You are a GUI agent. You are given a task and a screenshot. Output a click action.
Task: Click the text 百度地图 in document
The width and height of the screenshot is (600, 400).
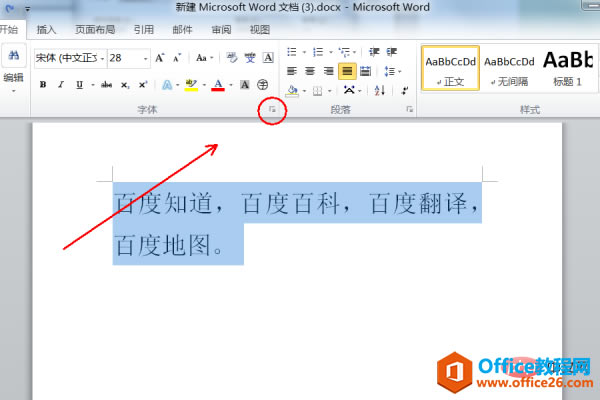(163, 245)
